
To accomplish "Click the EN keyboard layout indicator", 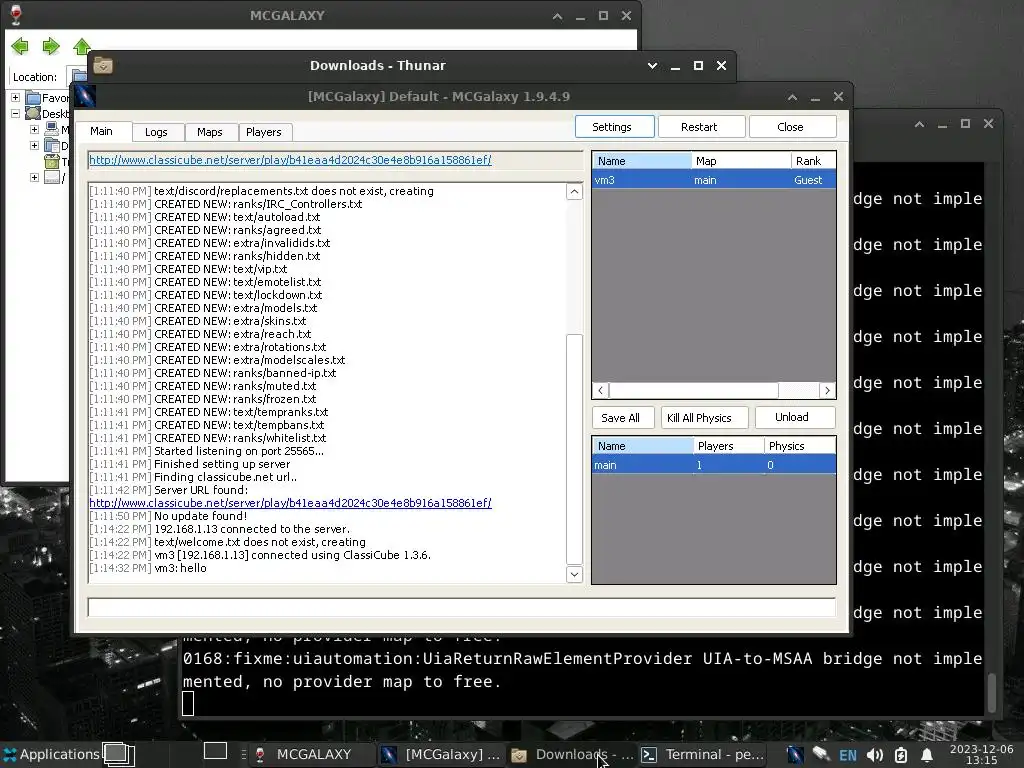I will 848,756.
